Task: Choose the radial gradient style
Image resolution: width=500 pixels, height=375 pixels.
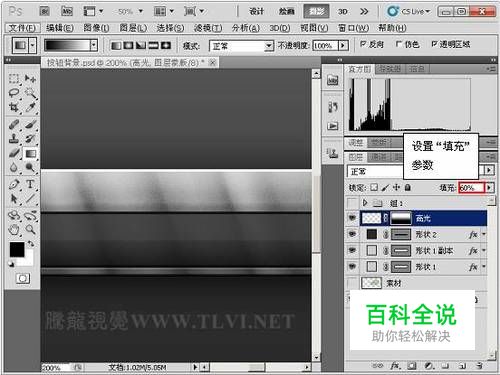Action: [128, 46]
